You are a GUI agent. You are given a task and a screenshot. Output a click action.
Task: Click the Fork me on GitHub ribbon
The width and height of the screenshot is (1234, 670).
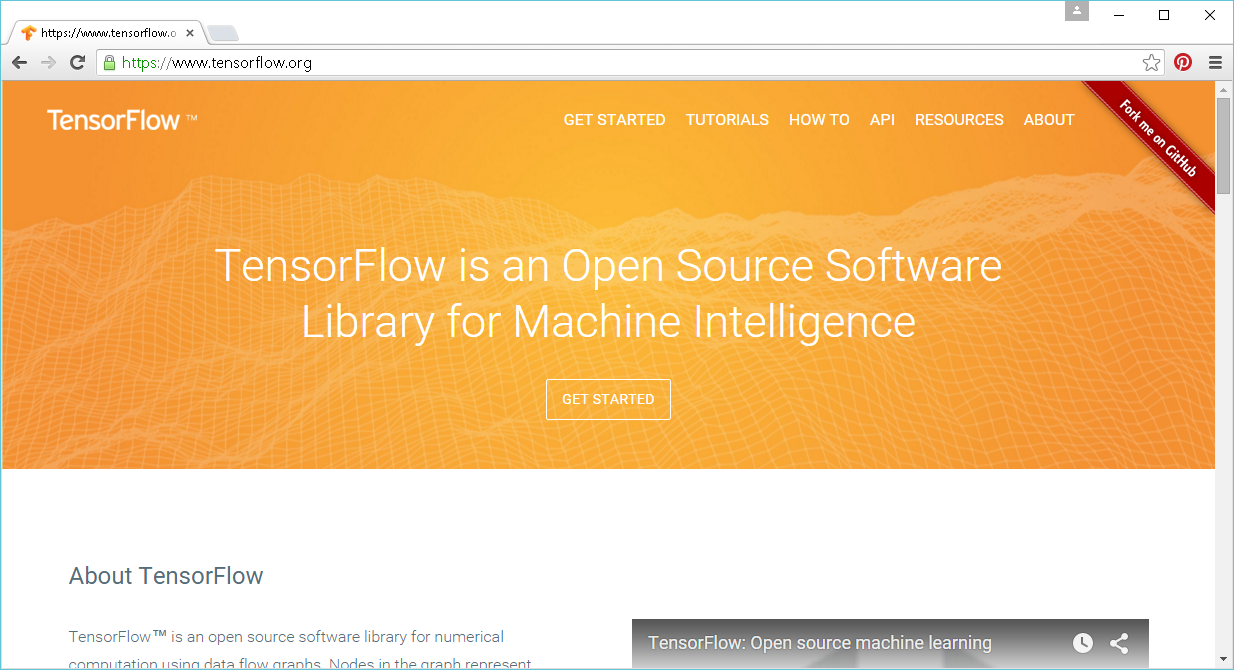coord(1158,139)
